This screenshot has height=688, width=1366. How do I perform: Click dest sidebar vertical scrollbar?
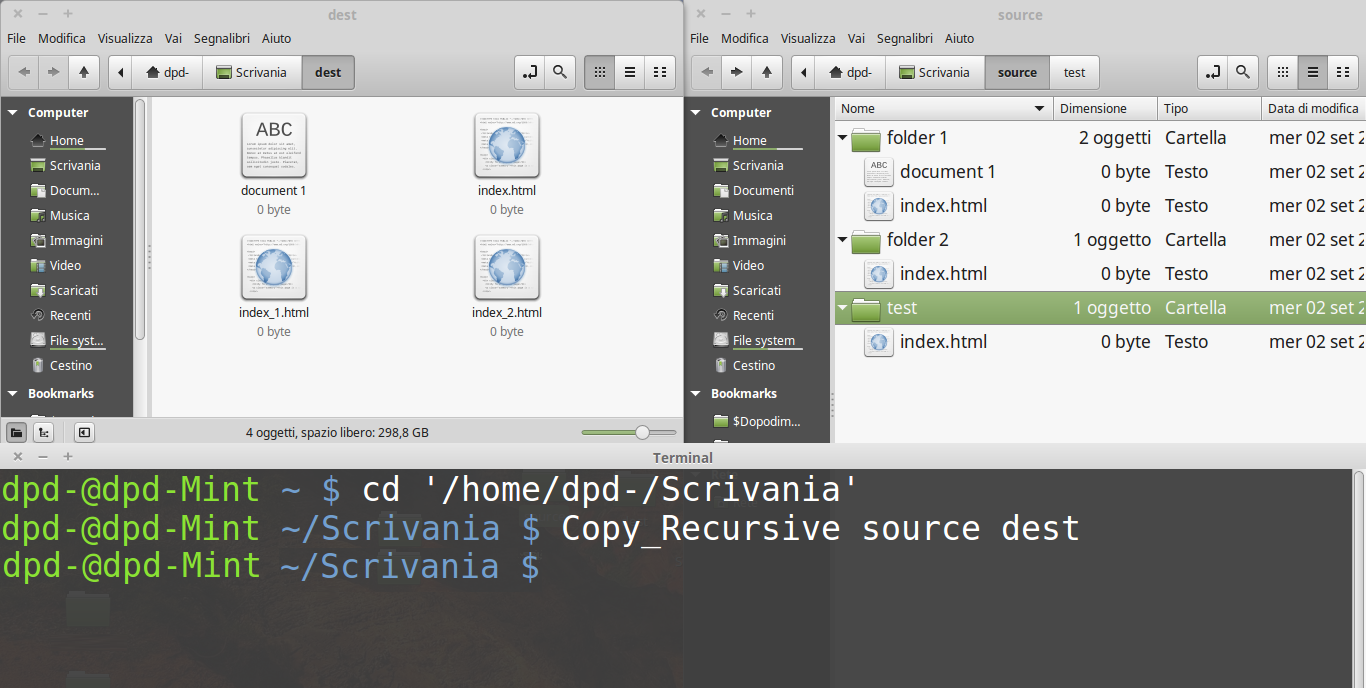click(140, 220)
